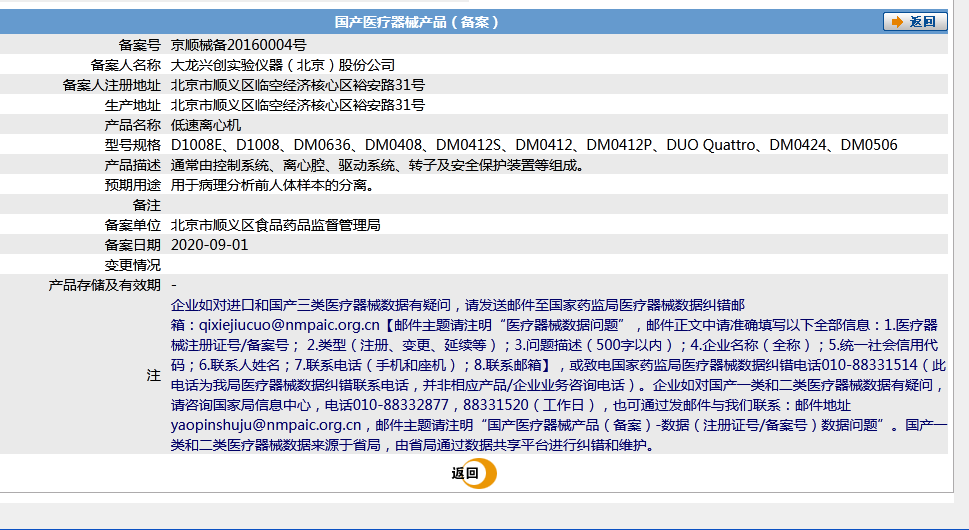Click the 型号规格 model list starting with D1008E
This screenshot has width=969, height=530.
click(x=534, y=145)
